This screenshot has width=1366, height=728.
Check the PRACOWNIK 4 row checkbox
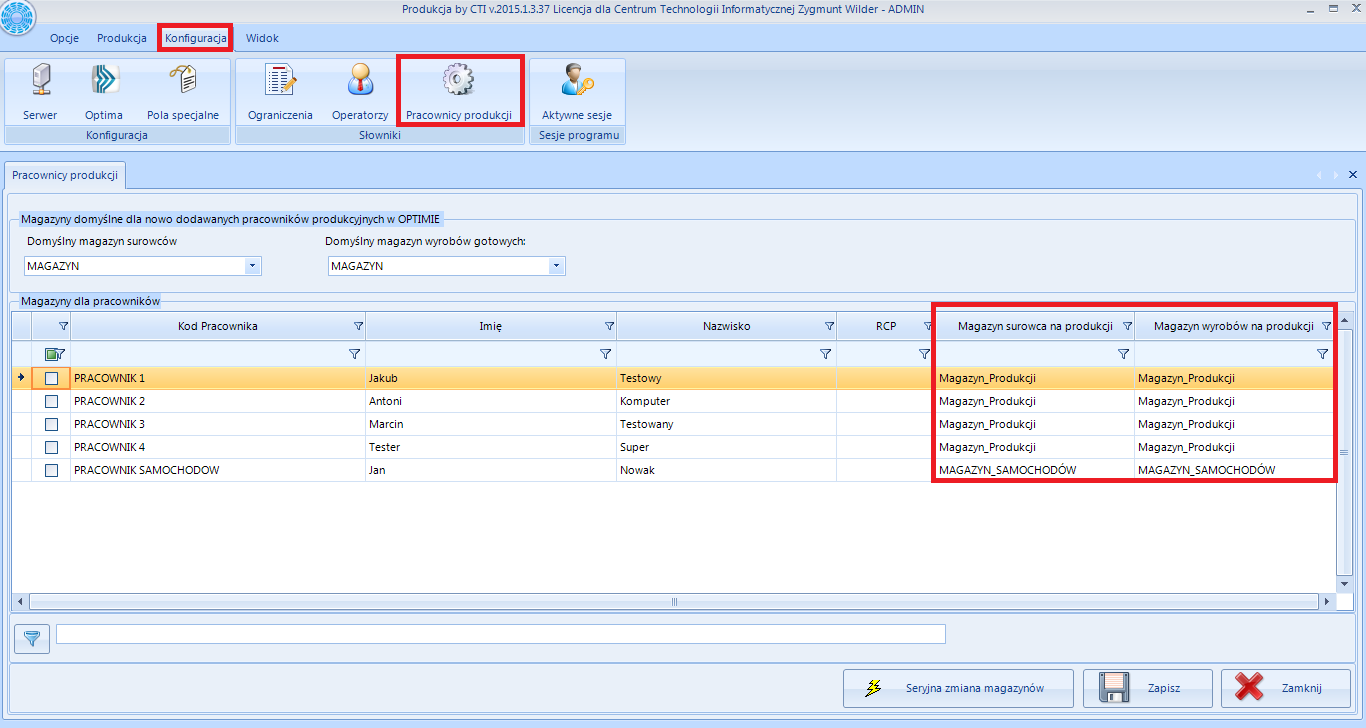point(51,447)
